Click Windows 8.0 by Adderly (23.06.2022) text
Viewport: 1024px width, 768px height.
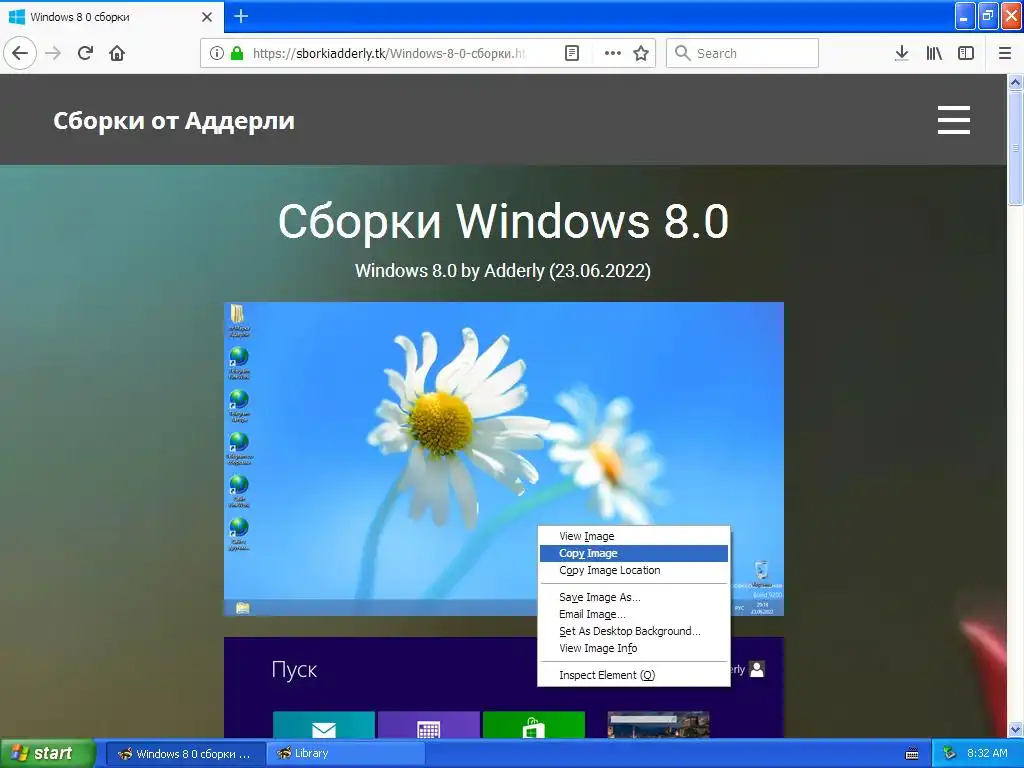[x=503, y=270]
